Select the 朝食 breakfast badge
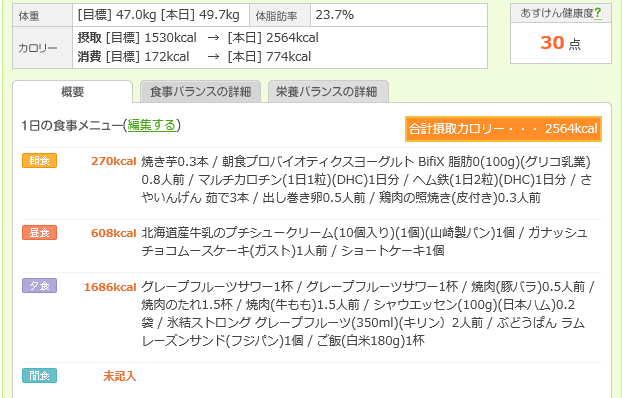Image resolution: width=622 pixels, height=398 pixels. (x=40, y=160)
